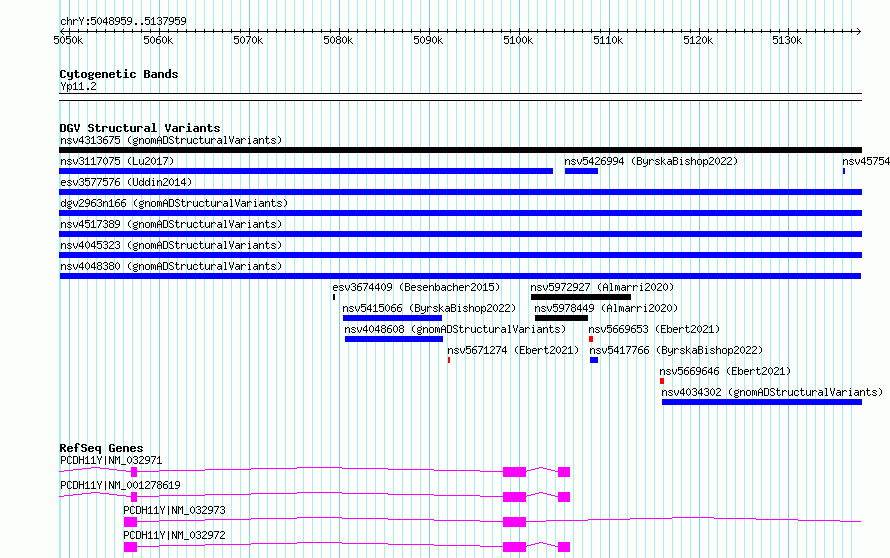This screenshot has width=890, height=558.
Task: Open nsv4048380 (gnomADStructuralVariants) label
Action: tap(171, 266)
